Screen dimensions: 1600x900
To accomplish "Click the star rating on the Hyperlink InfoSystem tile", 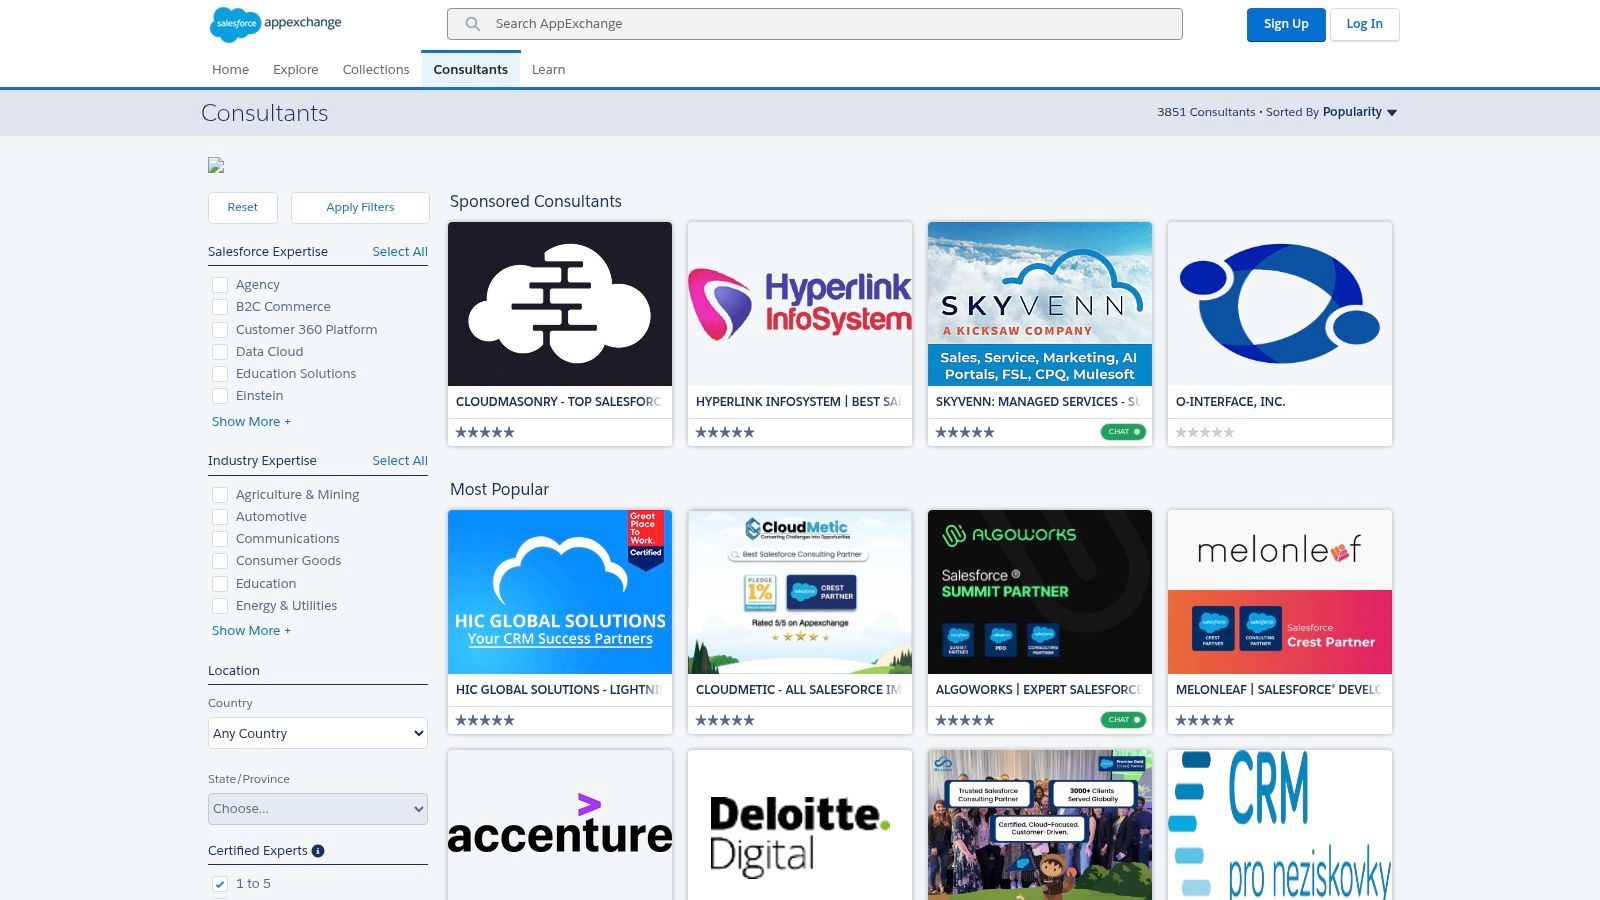I will 724,432.
